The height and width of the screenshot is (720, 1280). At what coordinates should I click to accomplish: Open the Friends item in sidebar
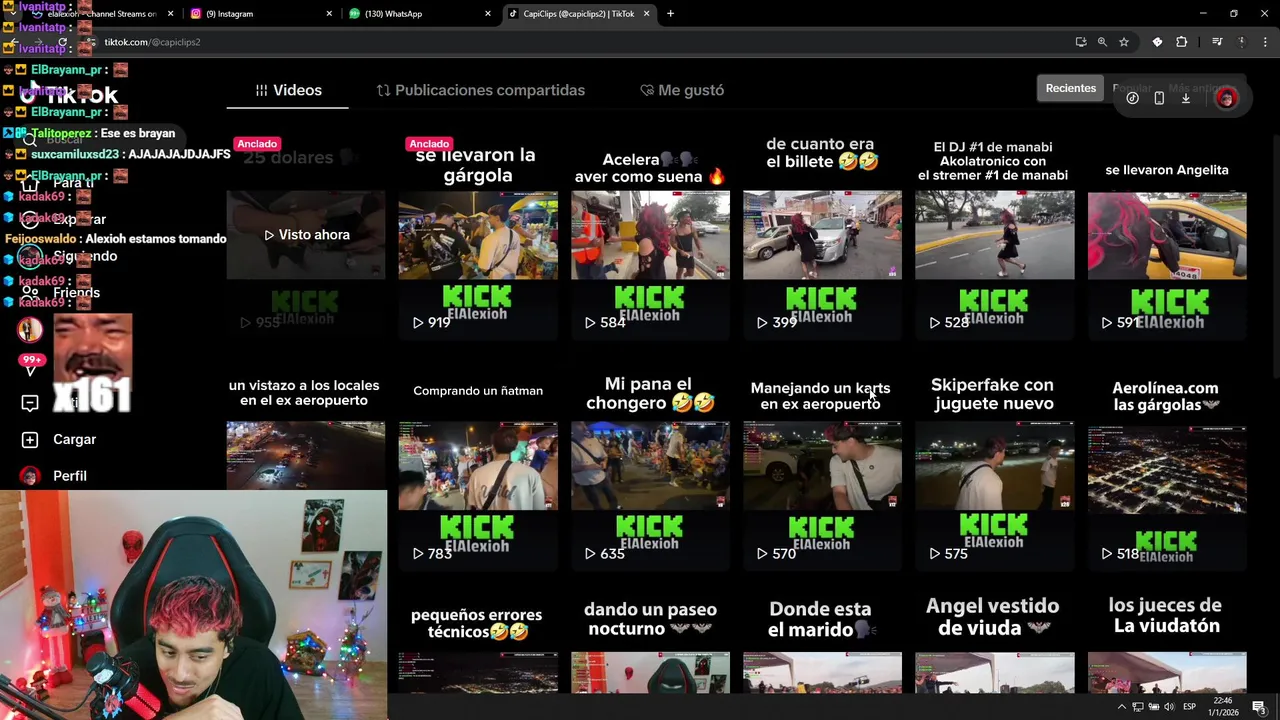click(x=62, y=293)
